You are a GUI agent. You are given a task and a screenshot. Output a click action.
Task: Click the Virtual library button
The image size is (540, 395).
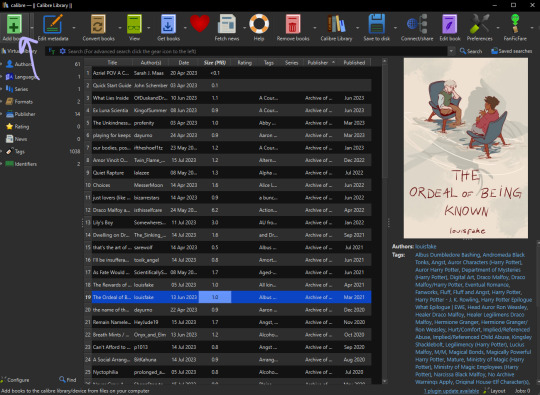(x=19, y=51)
